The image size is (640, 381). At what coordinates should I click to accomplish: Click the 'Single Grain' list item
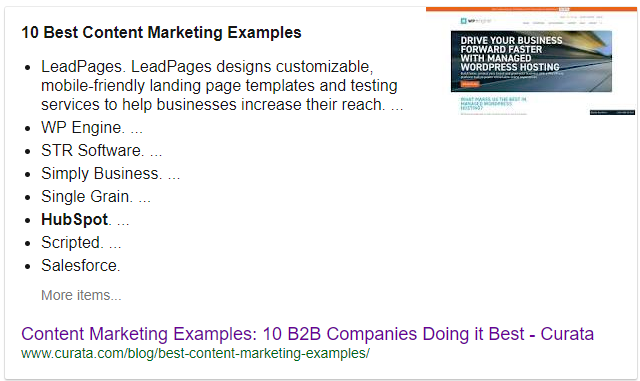point(96,196)
